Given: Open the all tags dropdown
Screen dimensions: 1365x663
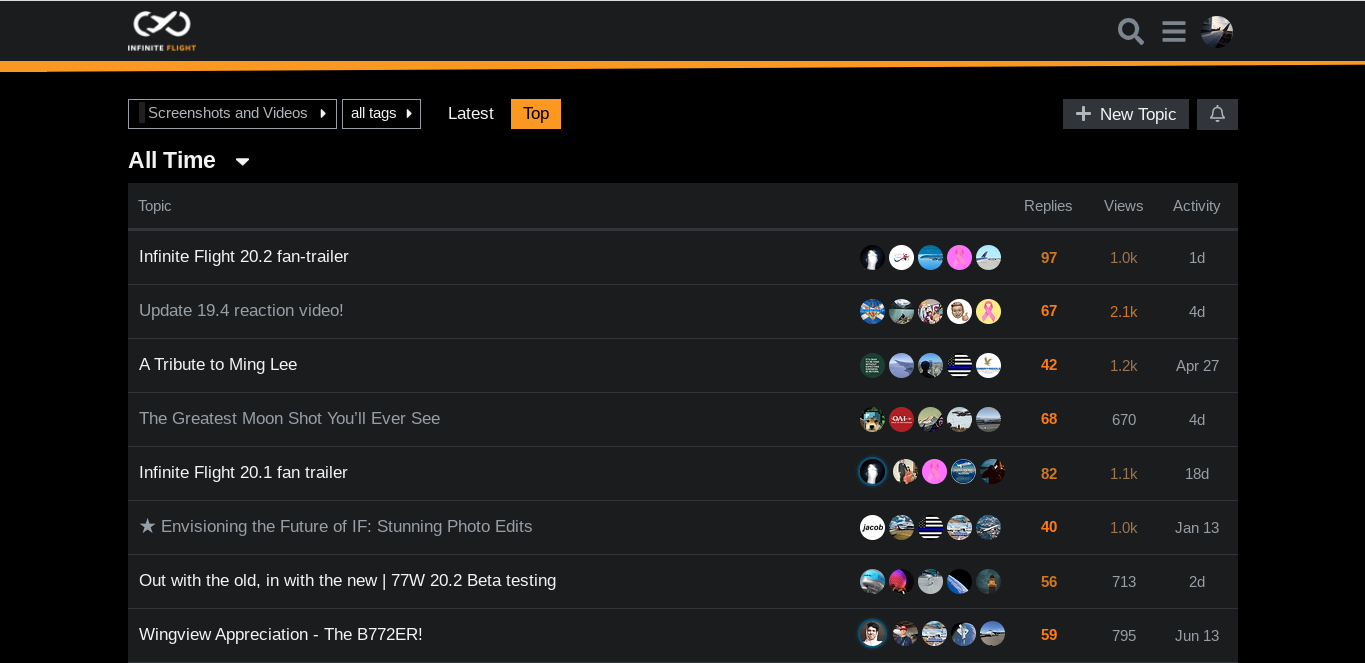Looking at the screenshot, I should point(381,114).
